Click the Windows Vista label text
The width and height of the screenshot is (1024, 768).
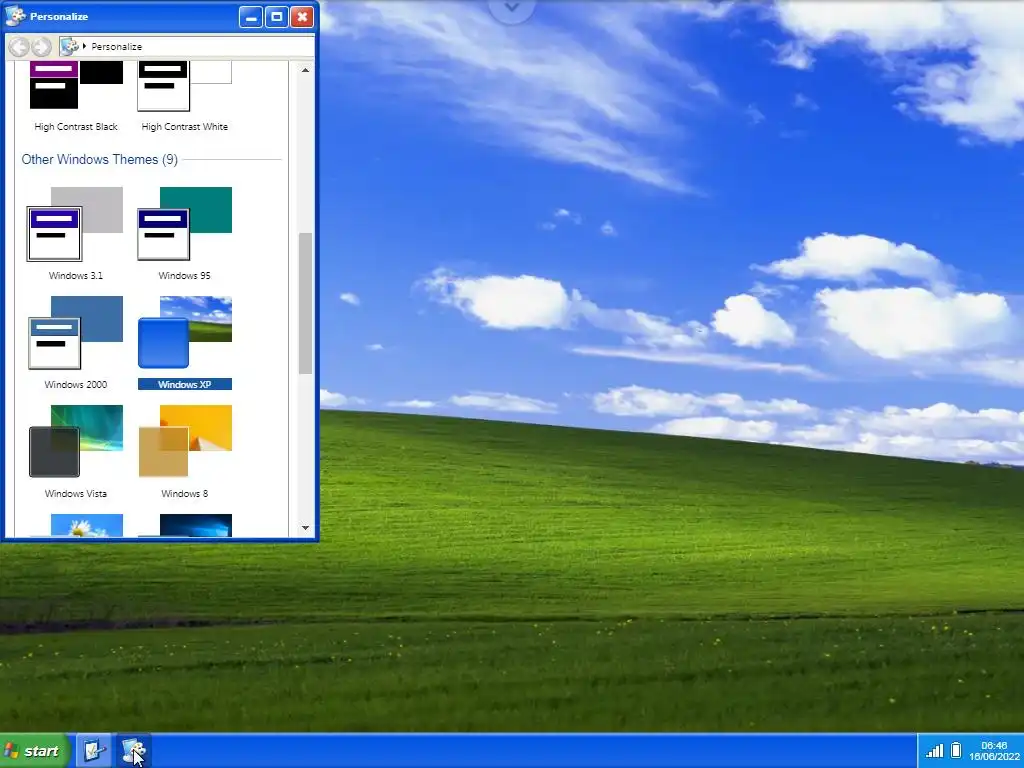[x=76, y=494]
